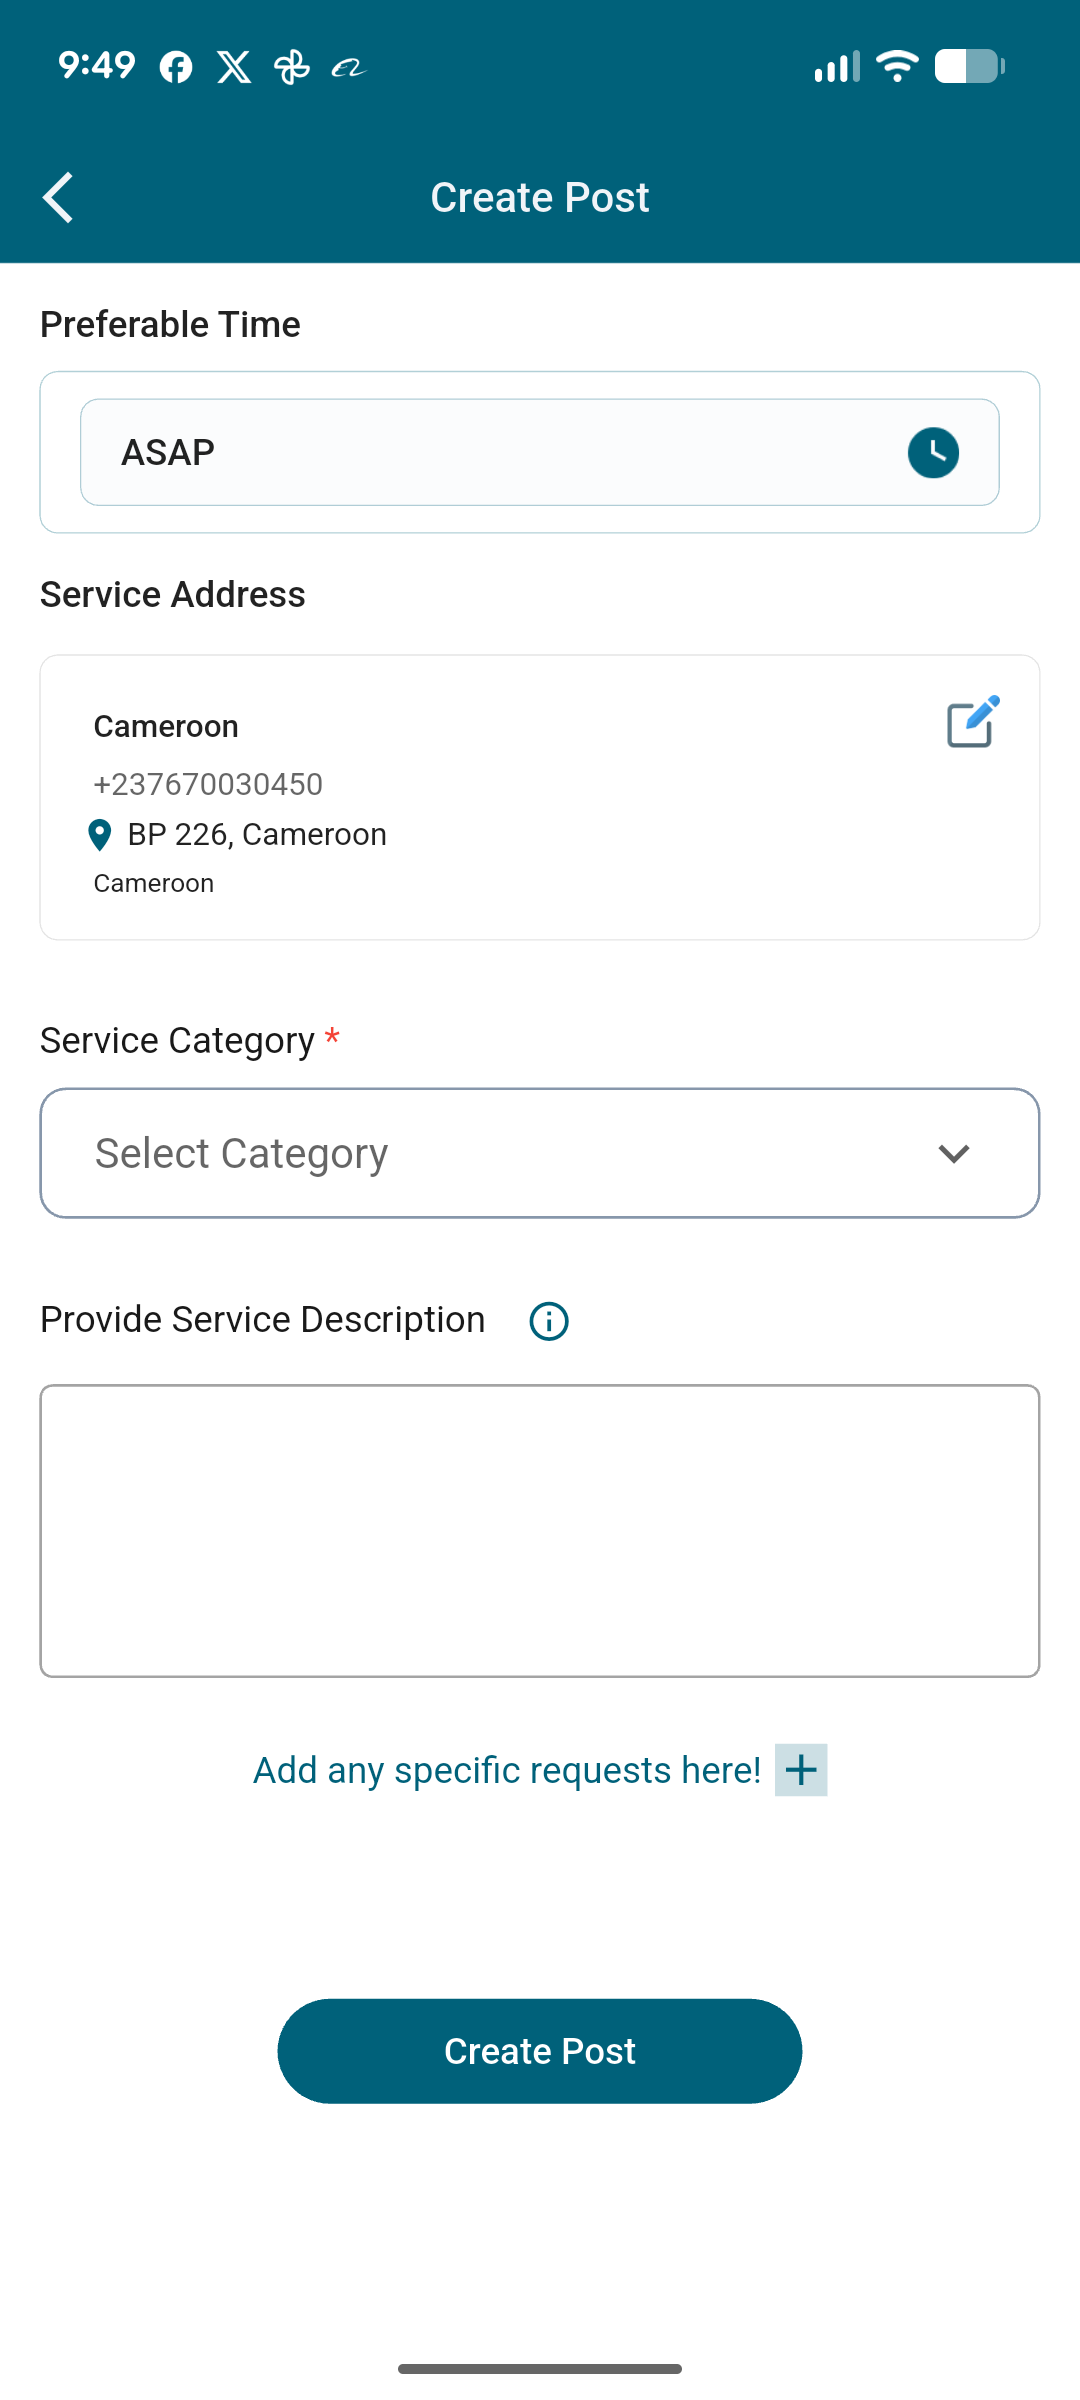Expand category list using chevron arrow
Screen dimensions: 1080x2400
point(954,1154)
